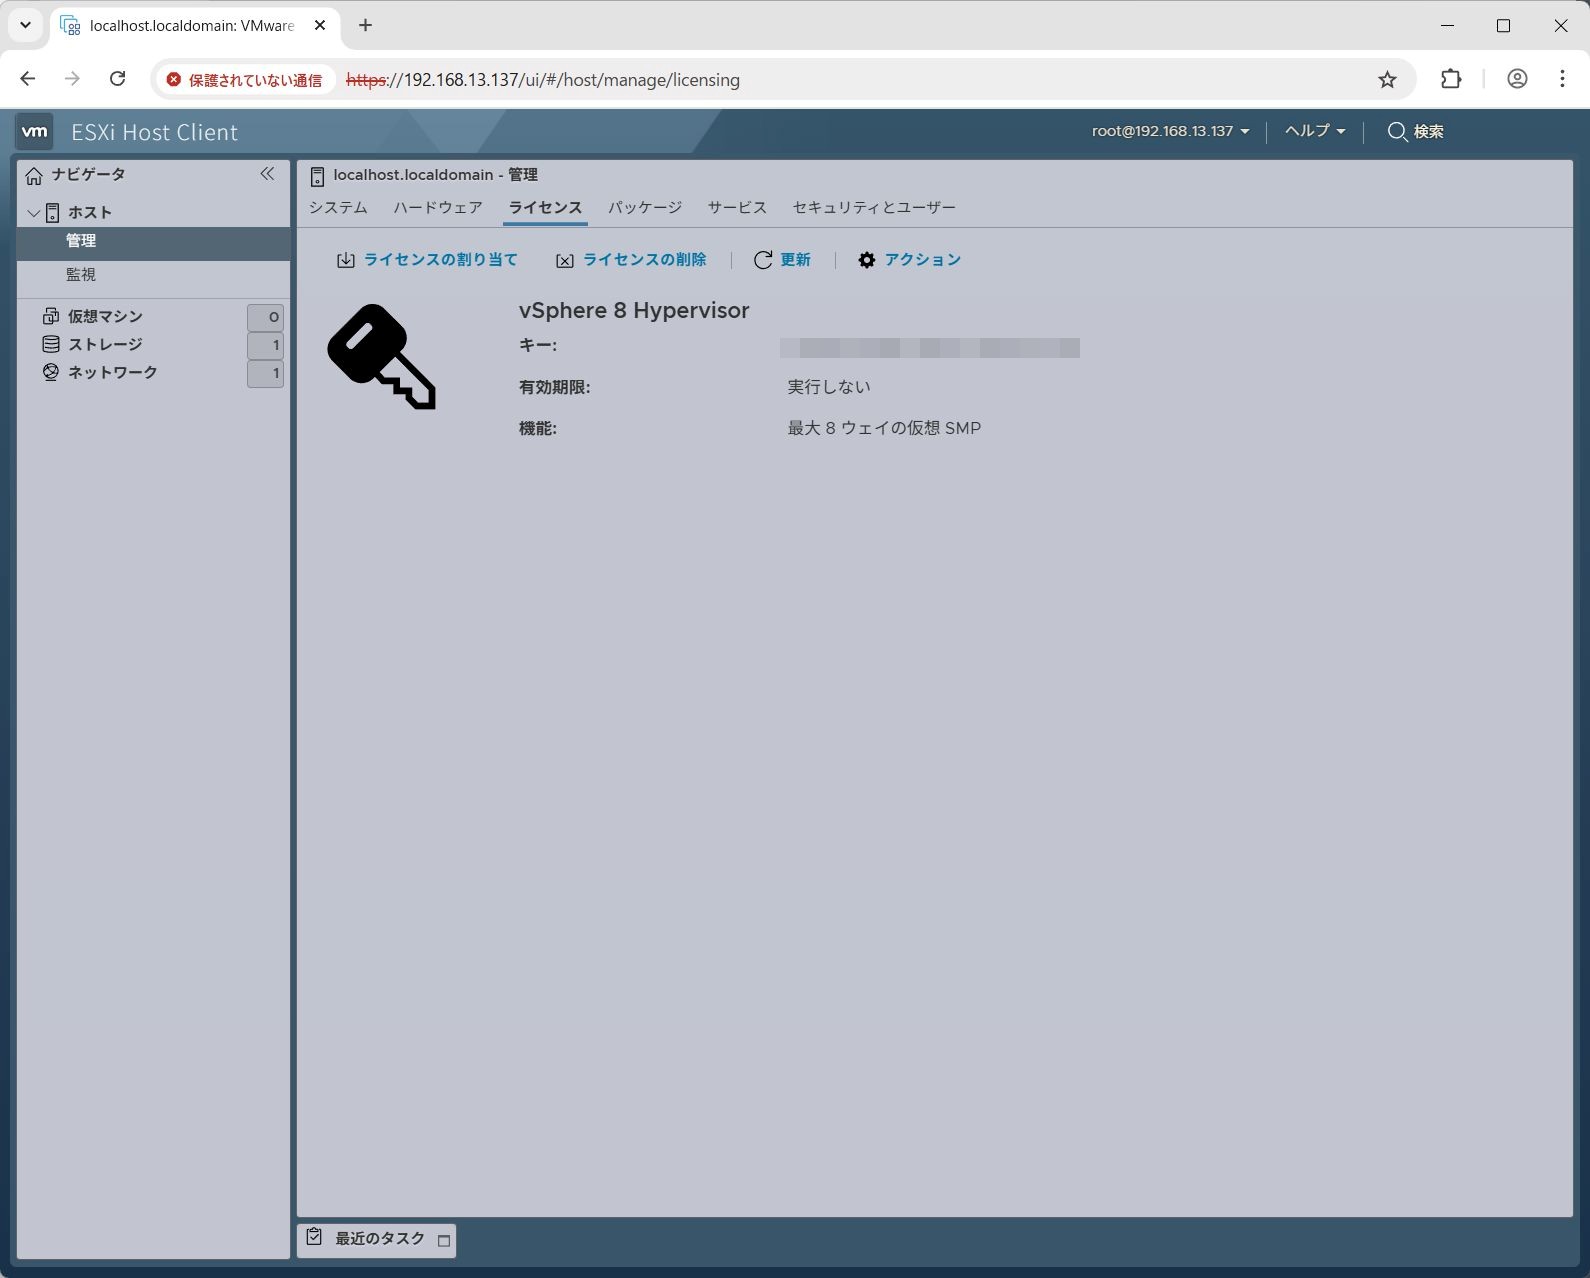Click the Navigator home icon
The height and width of the screenshot is (1278, 1590).
(34, 176)
